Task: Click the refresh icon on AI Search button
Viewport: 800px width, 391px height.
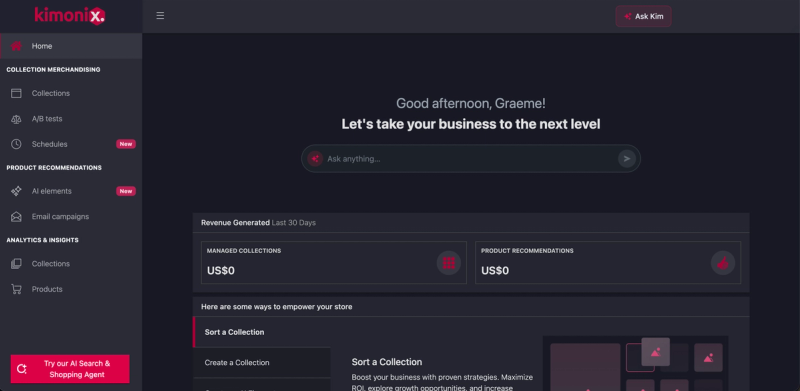Action: pyautogui.click(x=21, y=369)
